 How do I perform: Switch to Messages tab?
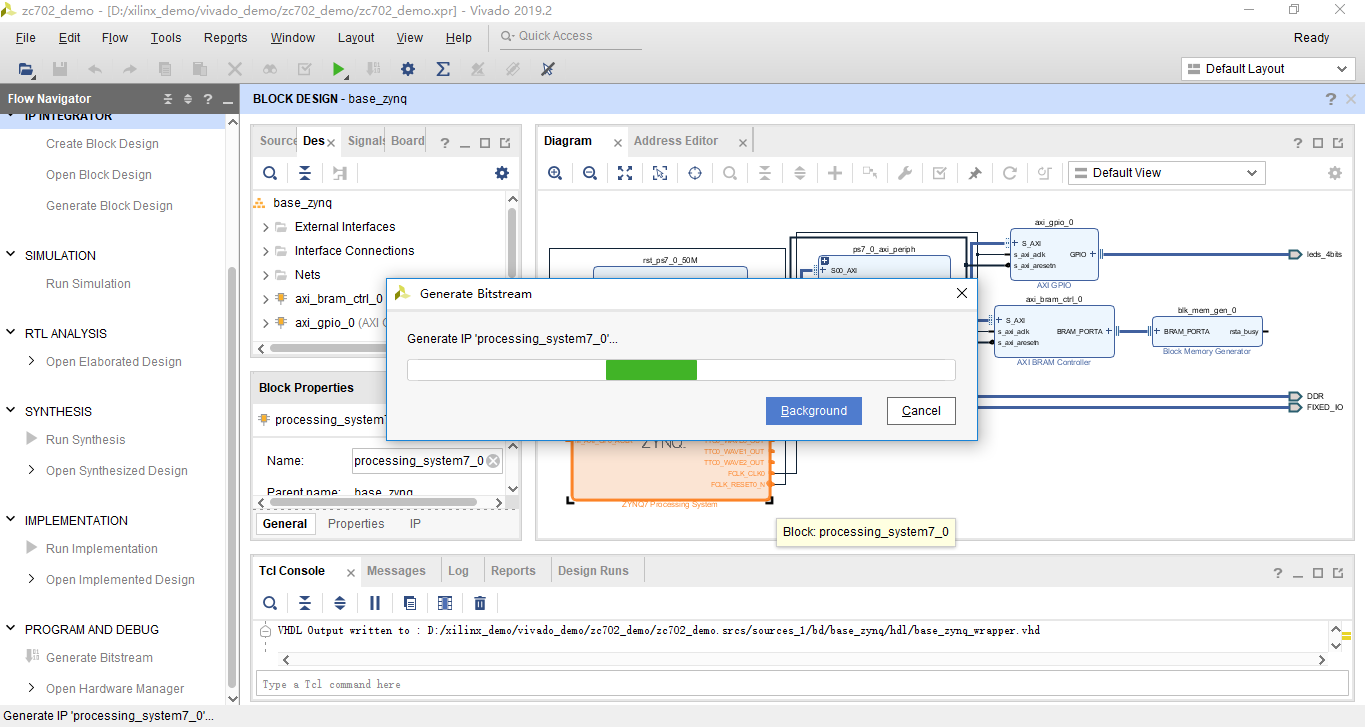click(x=396, y=571)
